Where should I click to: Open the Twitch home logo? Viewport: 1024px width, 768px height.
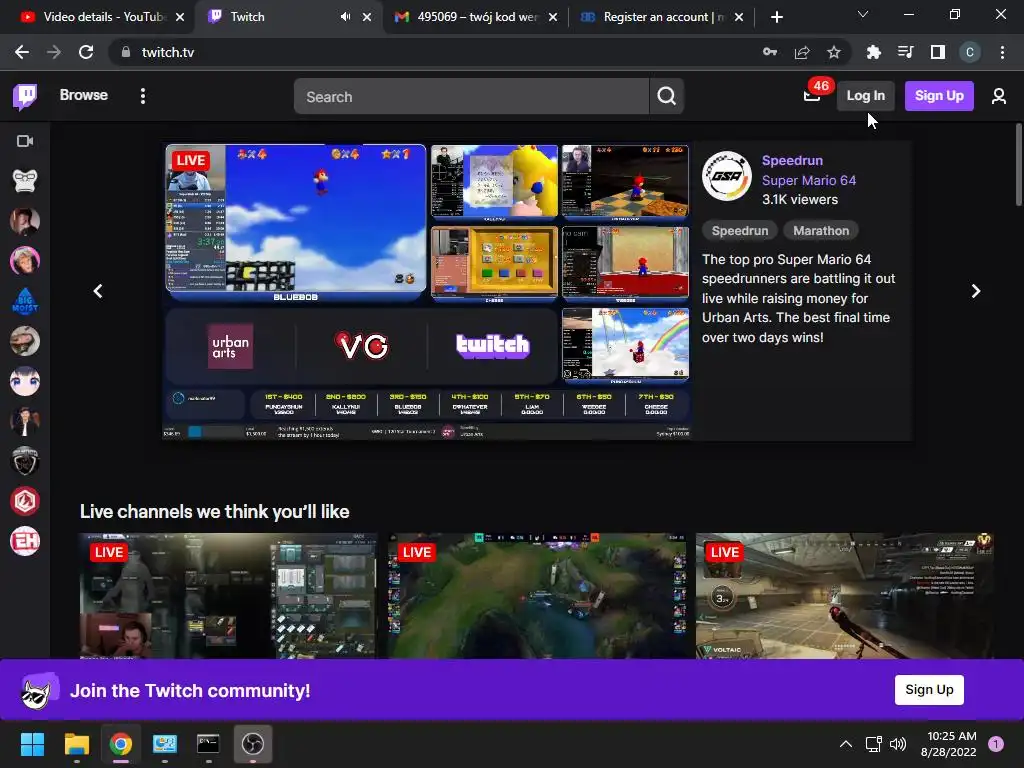pos(25,96)
